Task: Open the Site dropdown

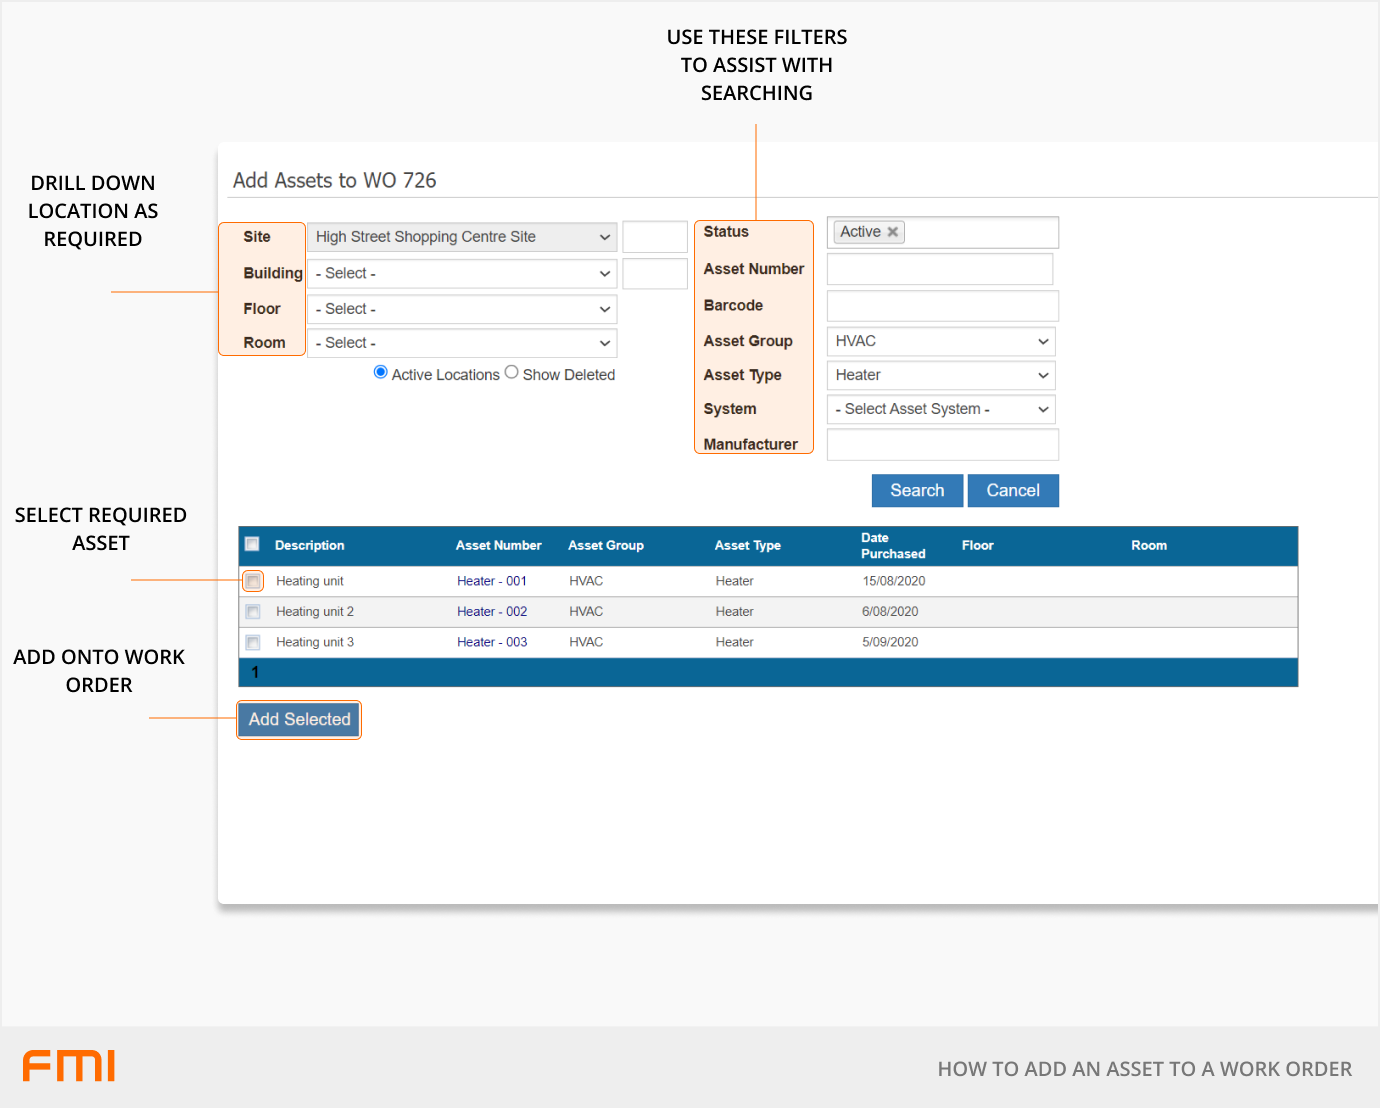Action: [x=462, y=237]
